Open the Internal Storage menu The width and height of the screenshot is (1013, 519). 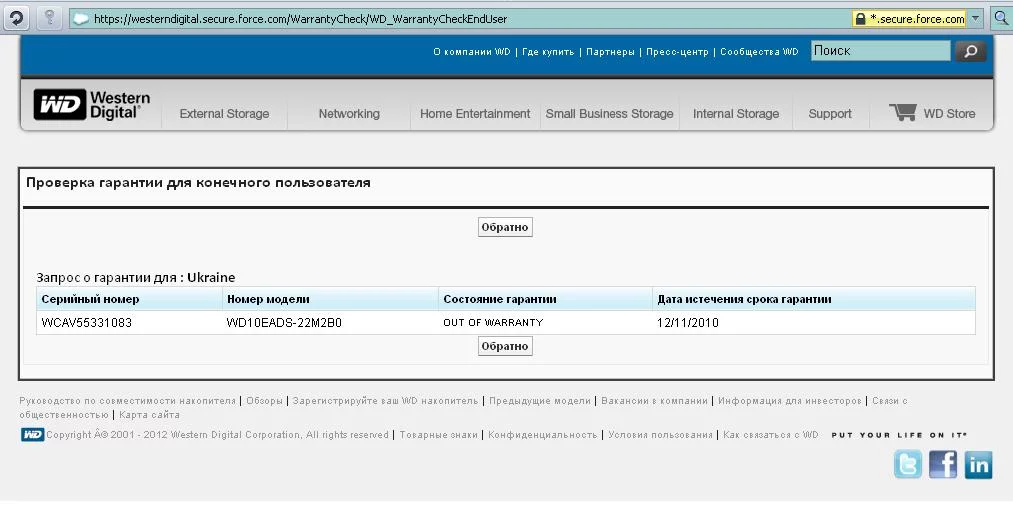click(x=736, y=114)
